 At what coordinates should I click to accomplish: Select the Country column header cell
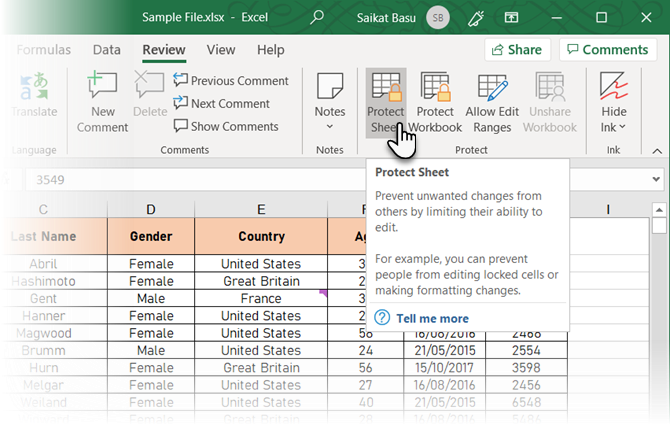point(260,236)
